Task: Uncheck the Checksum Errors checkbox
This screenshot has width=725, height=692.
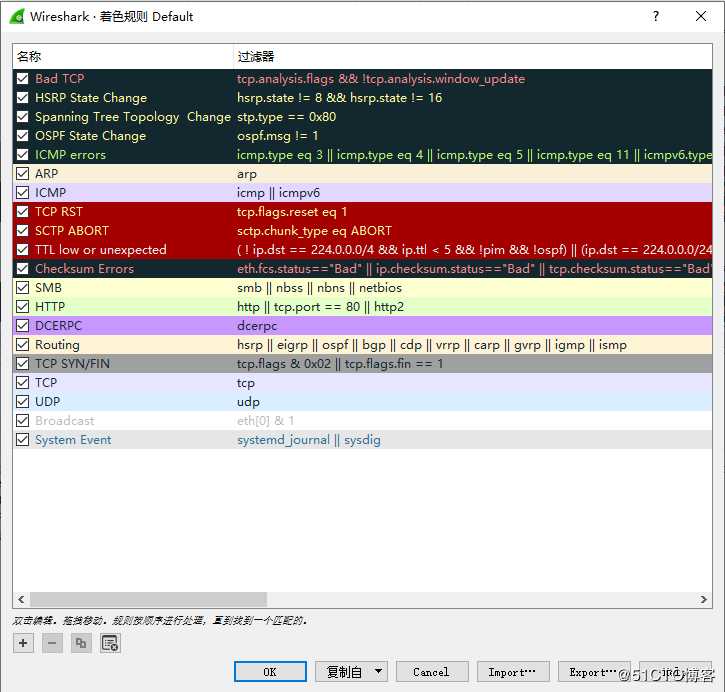Action: (x=23, y=268)
